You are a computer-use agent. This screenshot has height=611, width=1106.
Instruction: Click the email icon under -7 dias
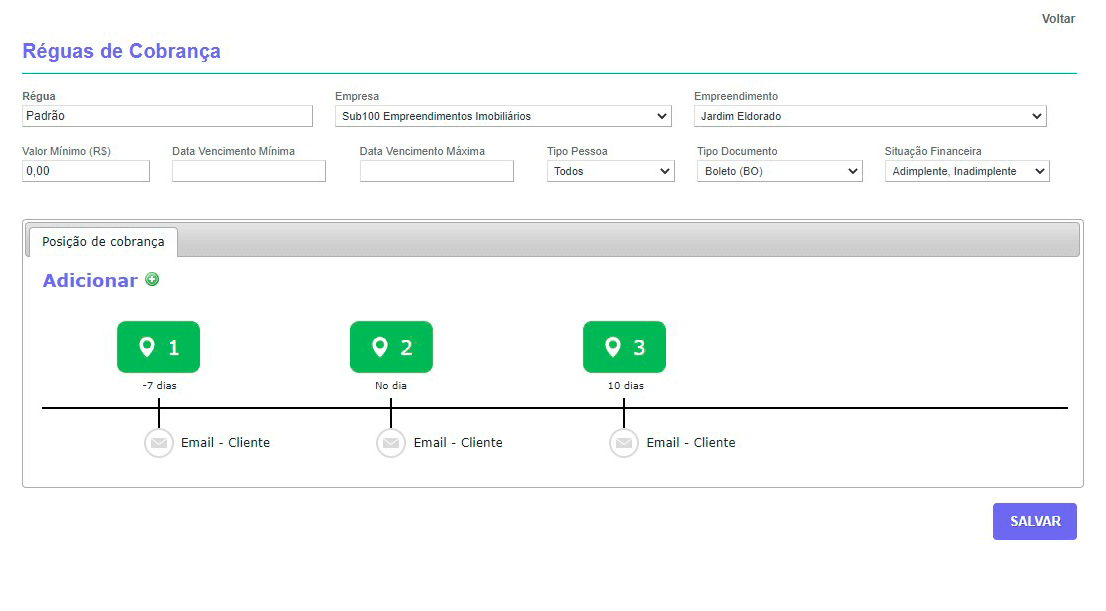[x=159, y=443]
